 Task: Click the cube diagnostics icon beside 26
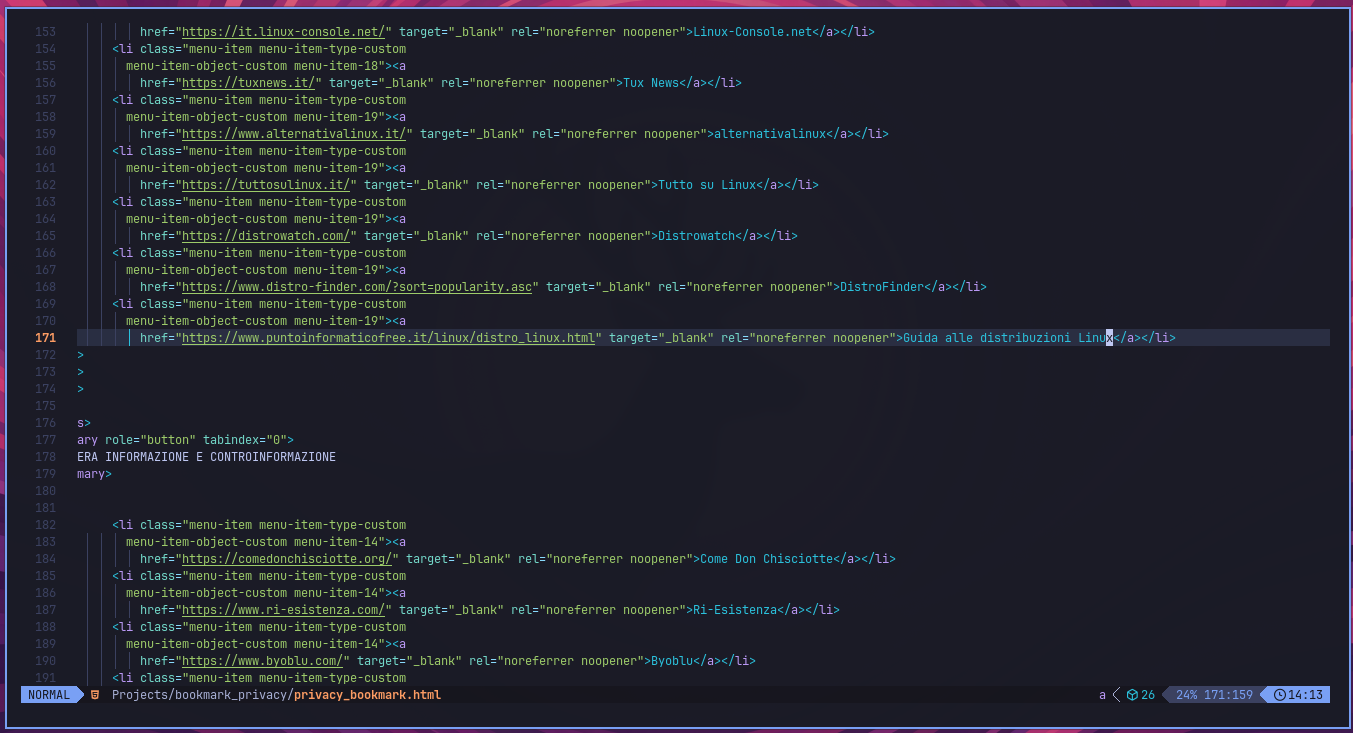pyautogui.click(x=1132, y=695)
